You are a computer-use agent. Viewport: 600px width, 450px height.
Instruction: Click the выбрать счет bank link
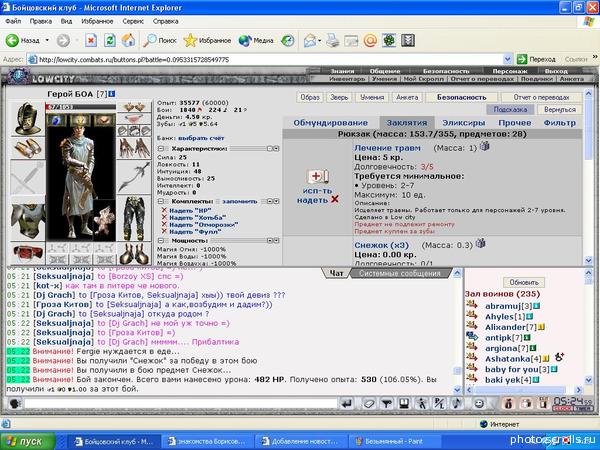tap(201, 138)
